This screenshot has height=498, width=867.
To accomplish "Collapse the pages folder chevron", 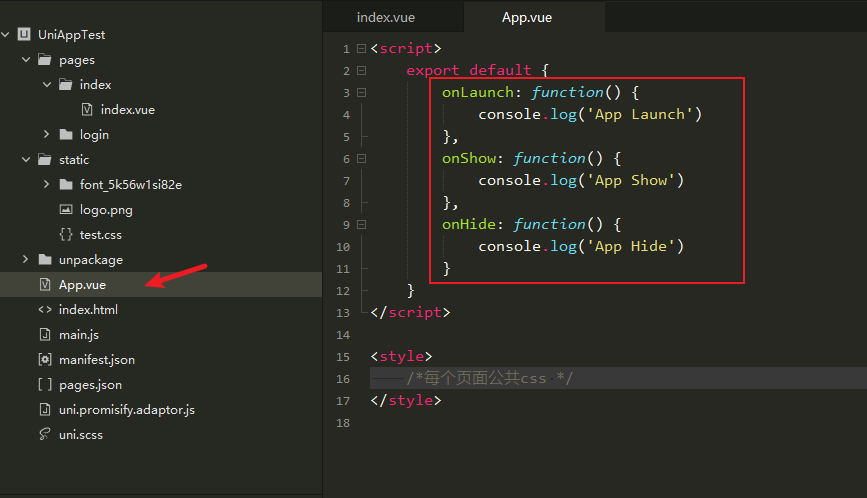I will [26, 60].
